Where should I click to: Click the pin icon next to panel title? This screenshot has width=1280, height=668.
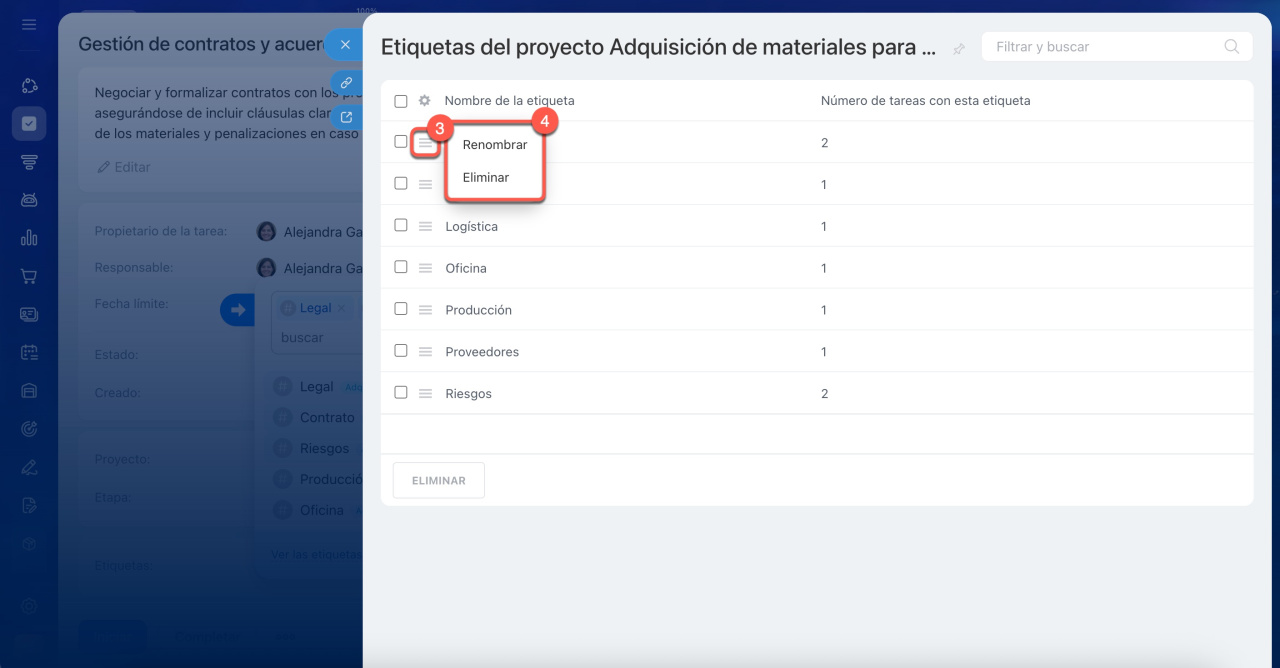[959, 49]
